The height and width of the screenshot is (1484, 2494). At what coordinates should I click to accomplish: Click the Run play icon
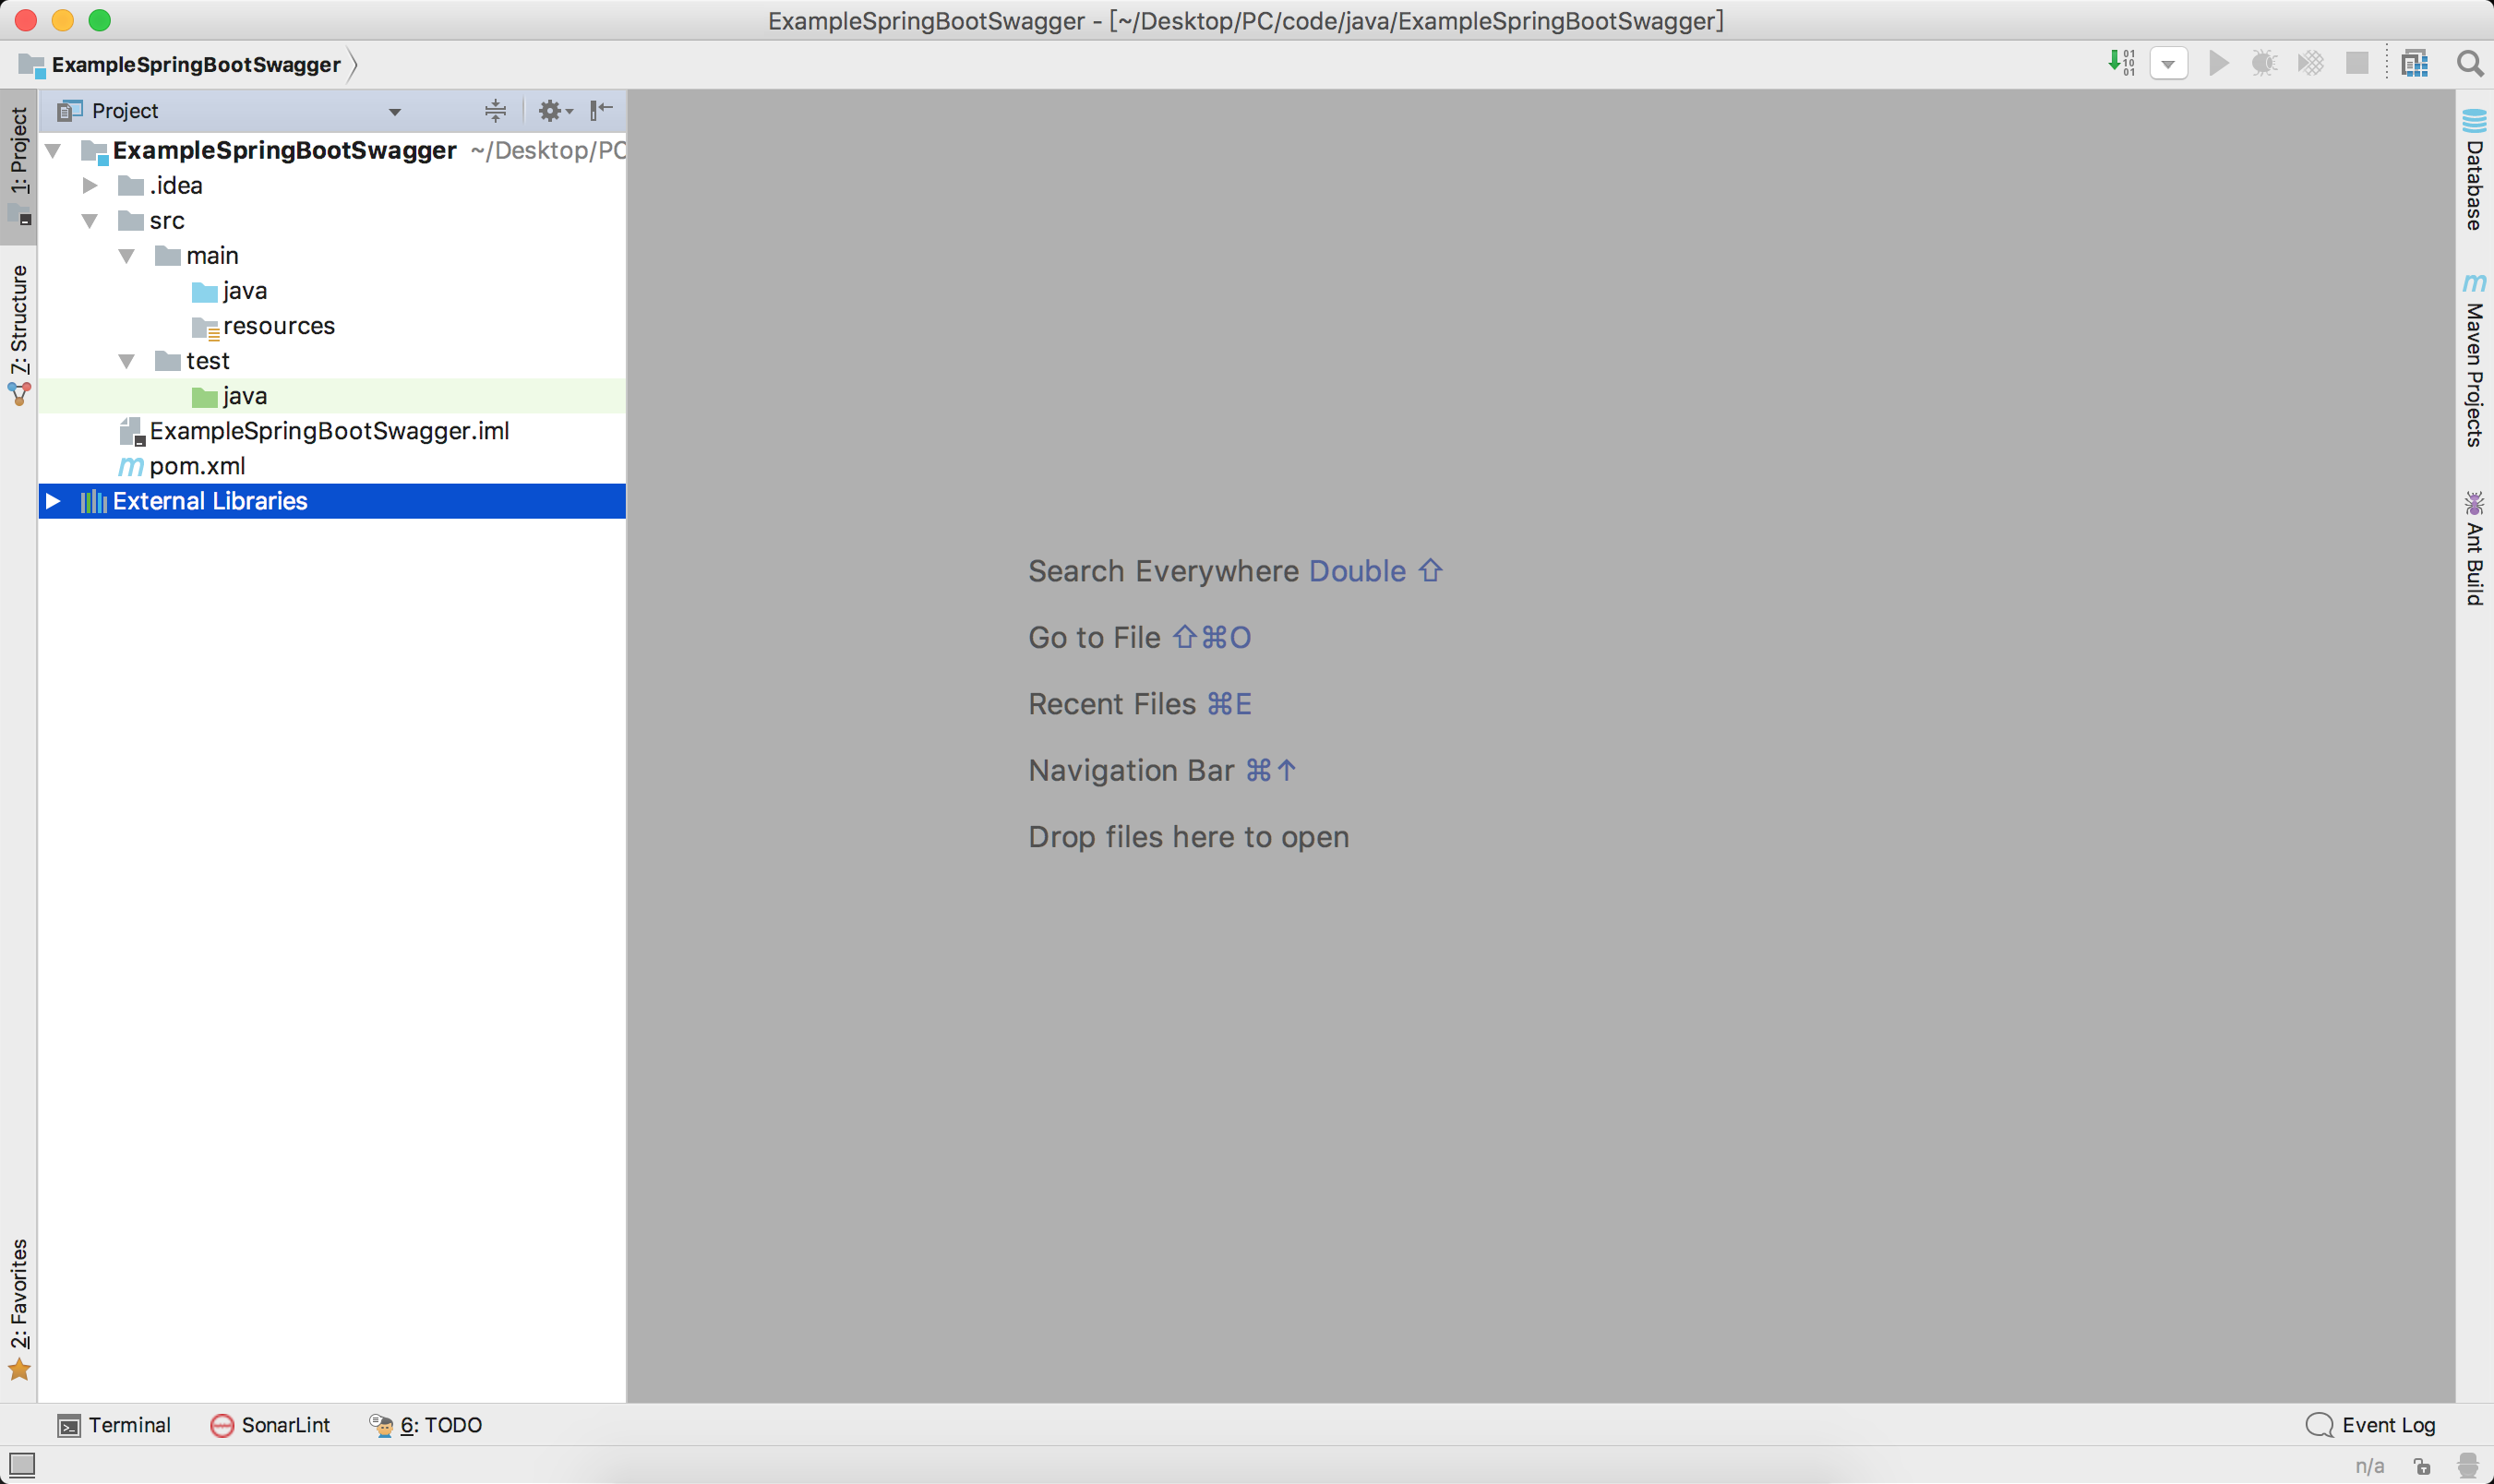(x=2219, y=63)
